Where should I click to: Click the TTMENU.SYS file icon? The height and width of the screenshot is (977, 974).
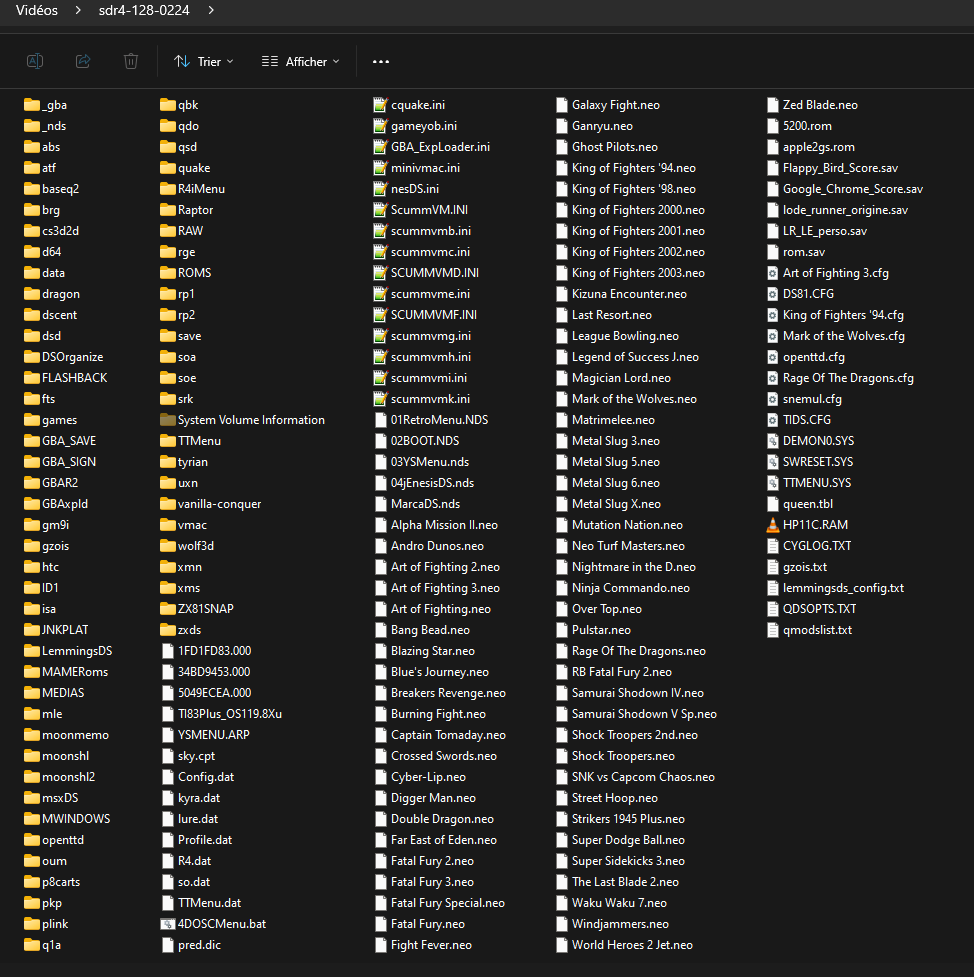pos(773,483)
